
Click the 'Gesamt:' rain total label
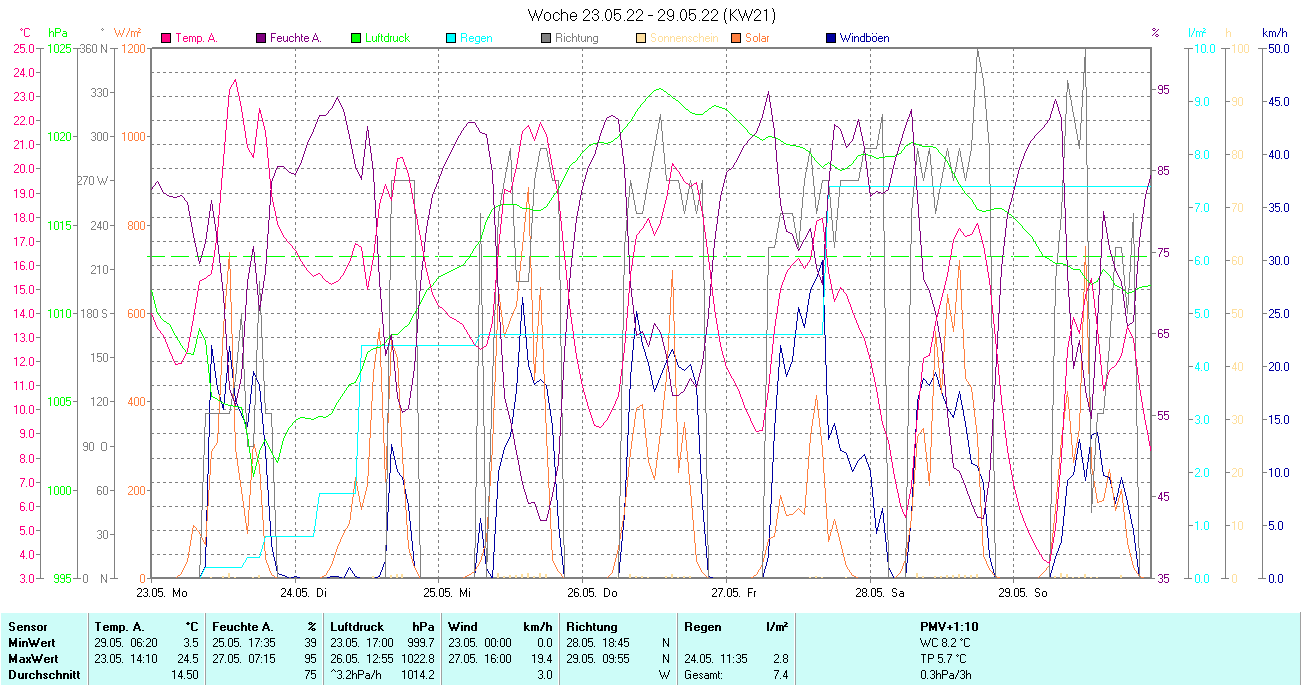tap(705, 676)
